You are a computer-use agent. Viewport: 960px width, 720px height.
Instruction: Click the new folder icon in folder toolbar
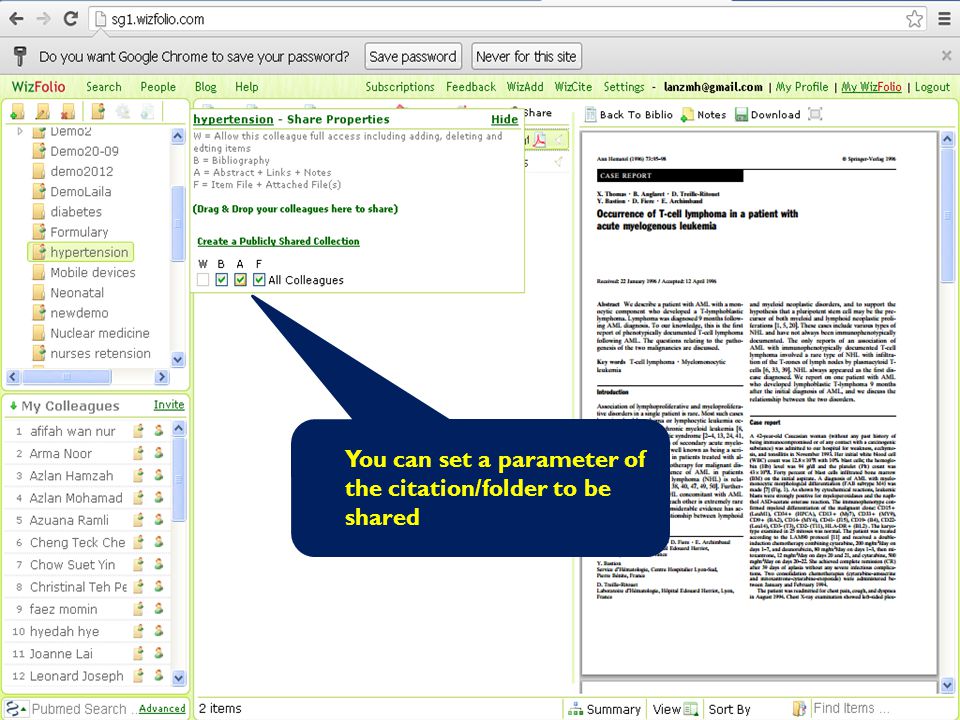coord(17,112)
